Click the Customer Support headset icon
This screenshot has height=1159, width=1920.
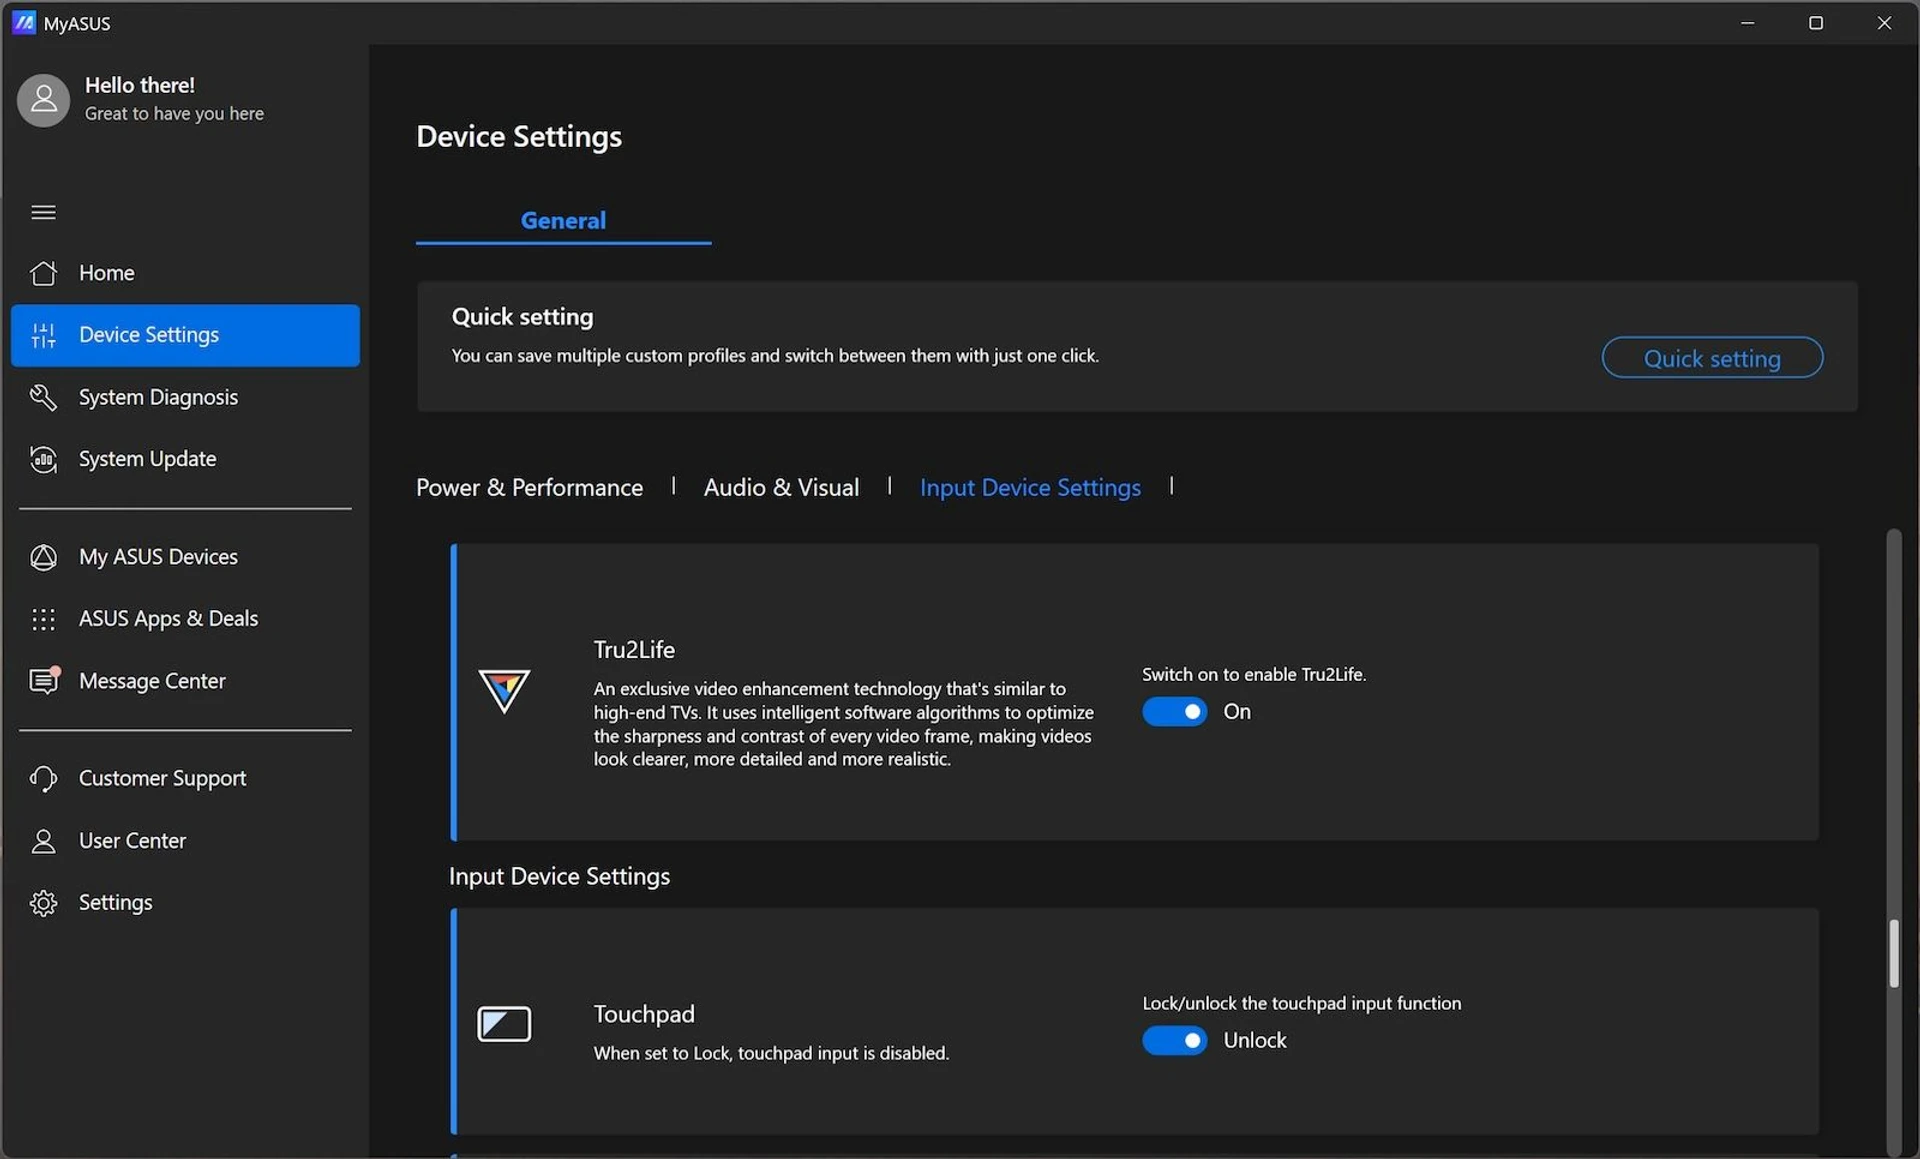pyautogui.click(x=43, y=778)
